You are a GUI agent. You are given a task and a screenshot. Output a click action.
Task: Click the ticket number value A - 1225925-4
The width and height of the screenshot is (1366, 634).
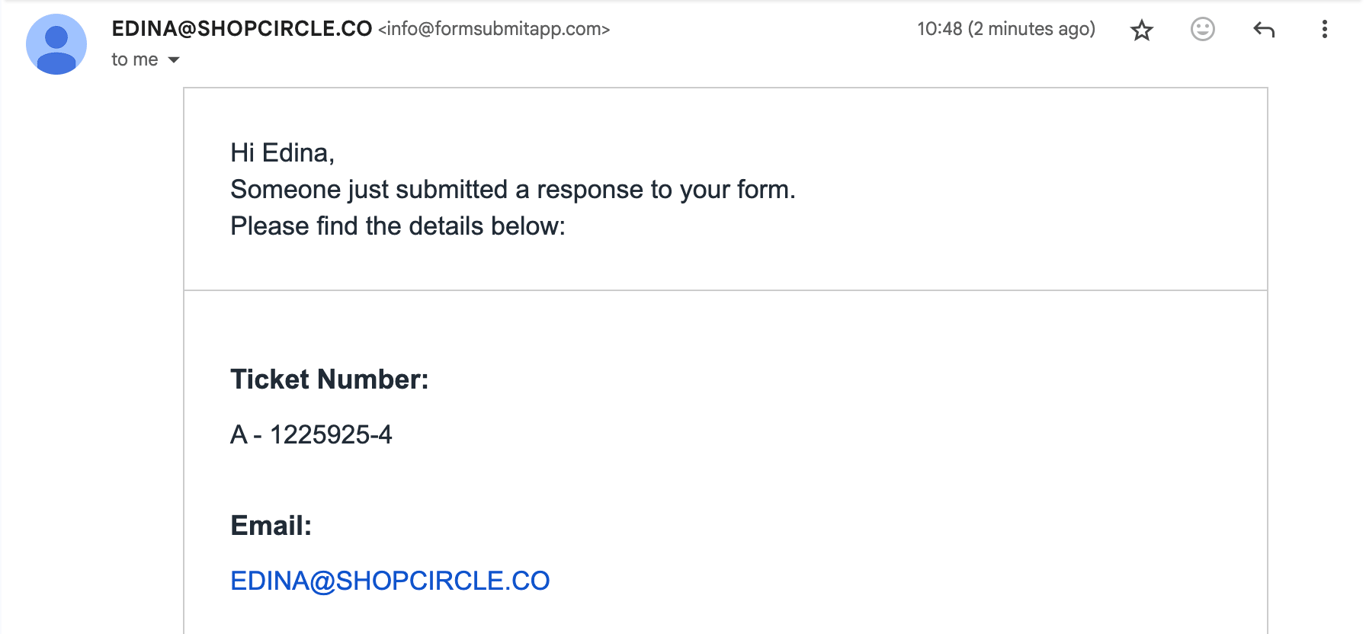tap(311, 435)
